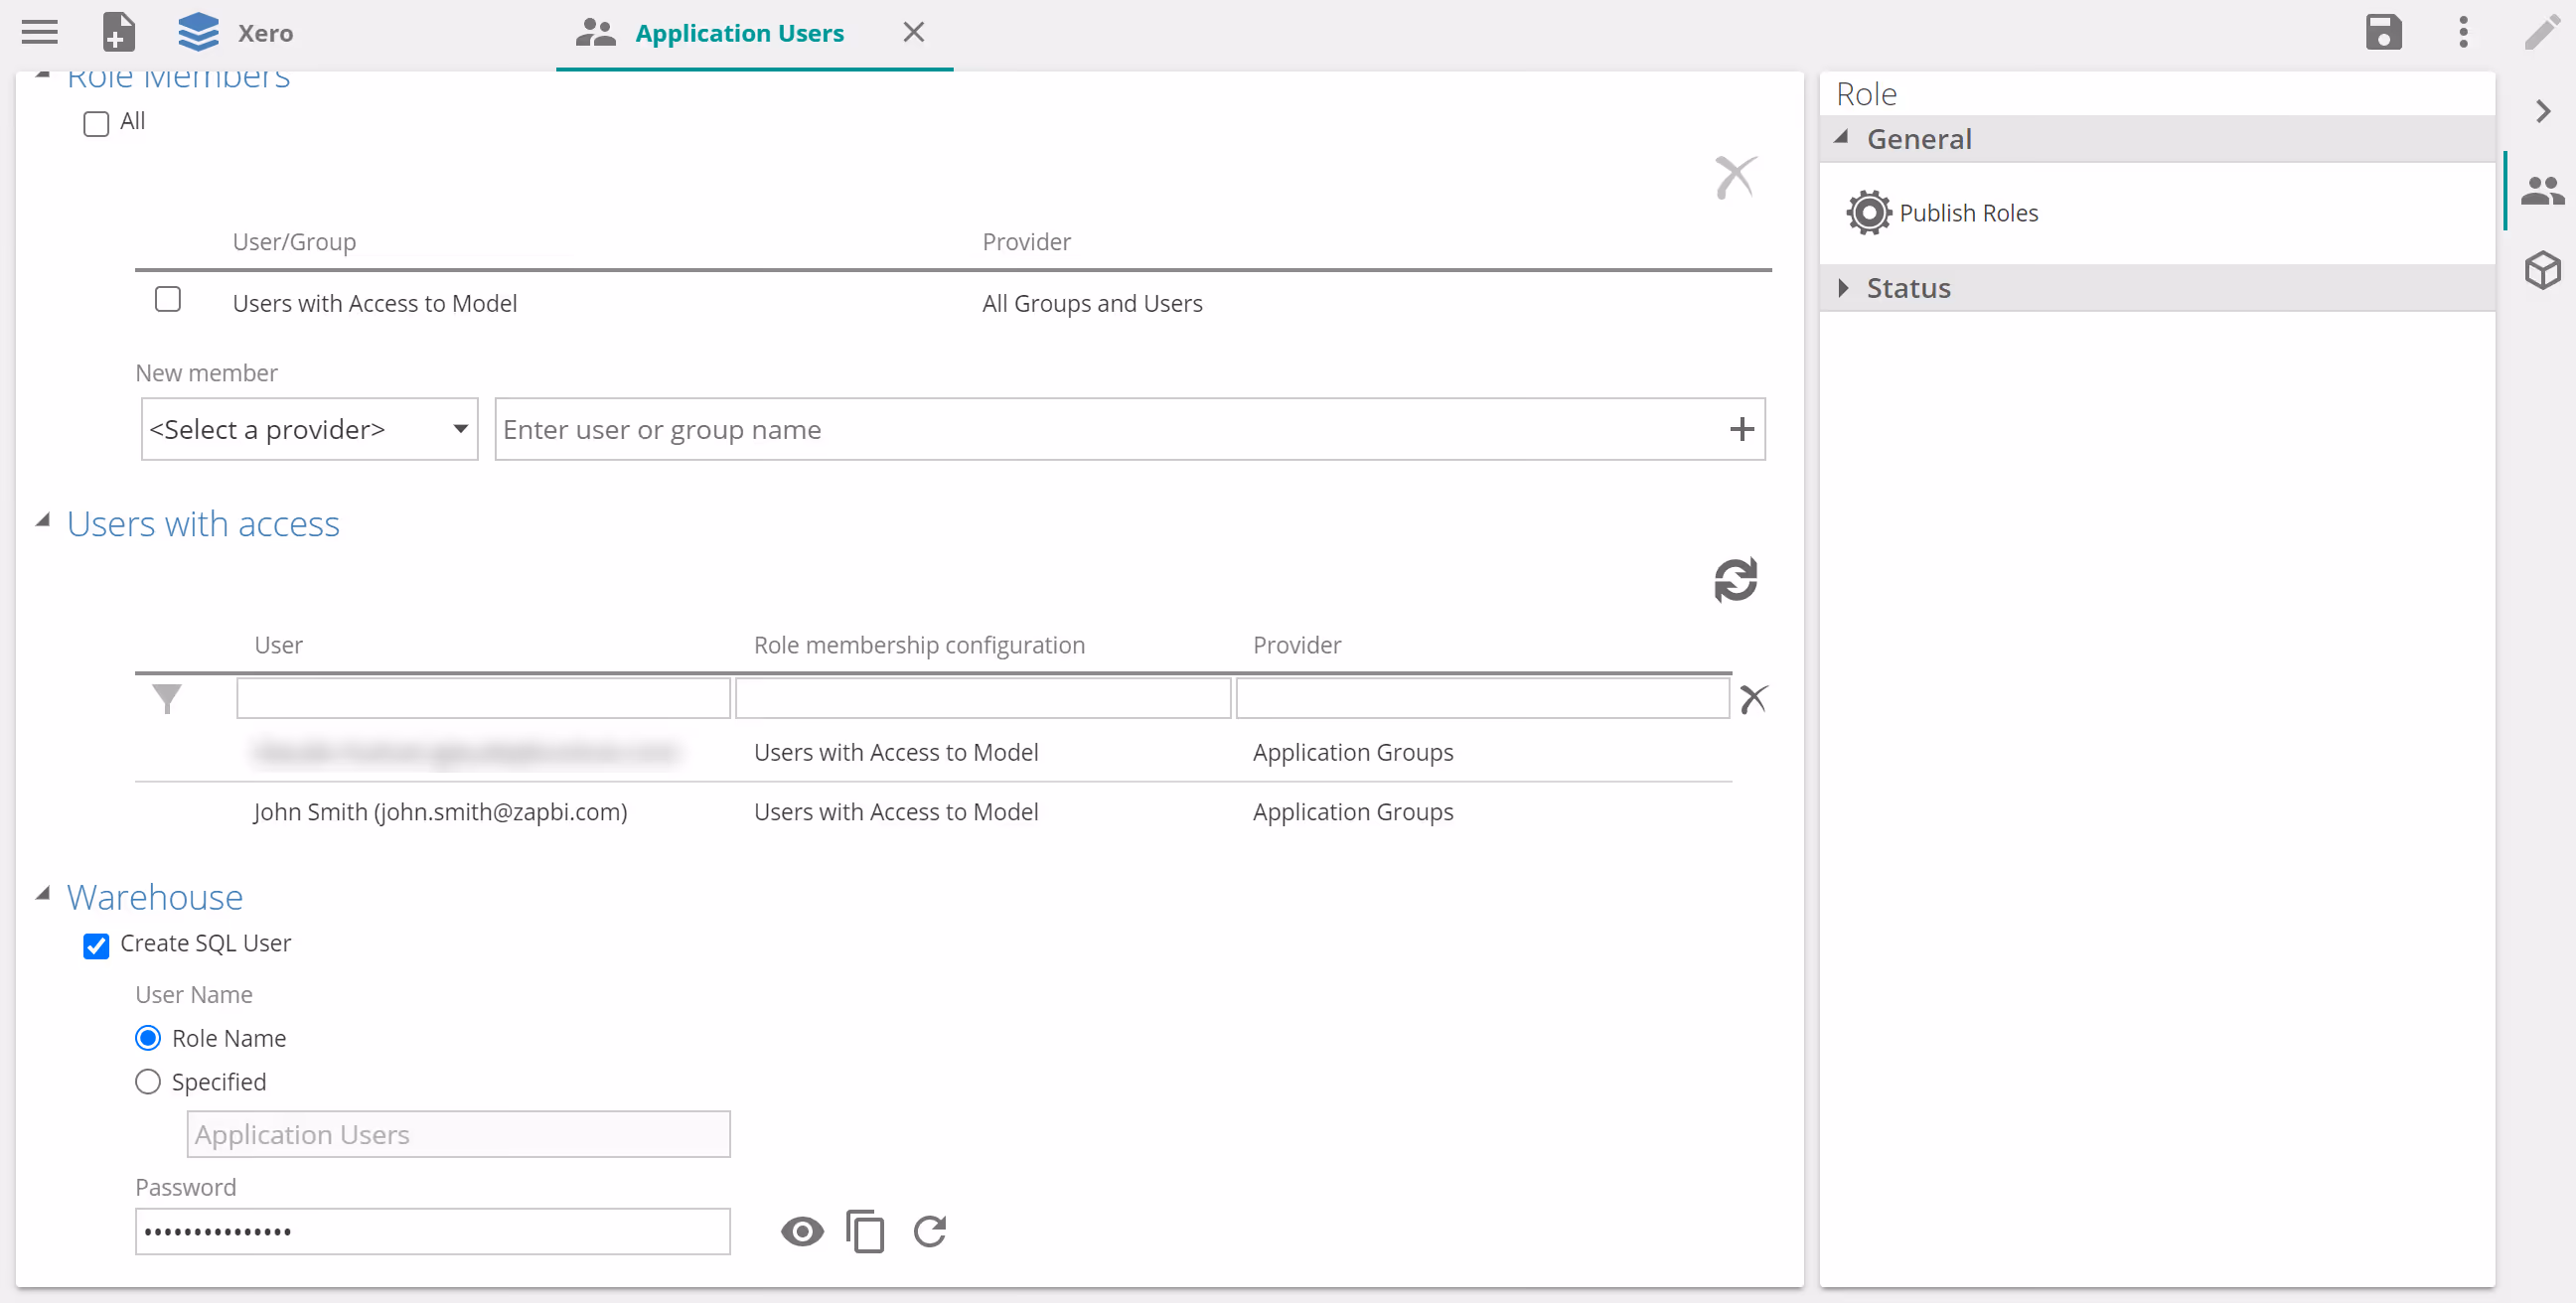Uncheck the Create SQL User checkbox
The height and width of the screenshot is (1303, 2576).
pyautogui.click(x=96, y=945)
